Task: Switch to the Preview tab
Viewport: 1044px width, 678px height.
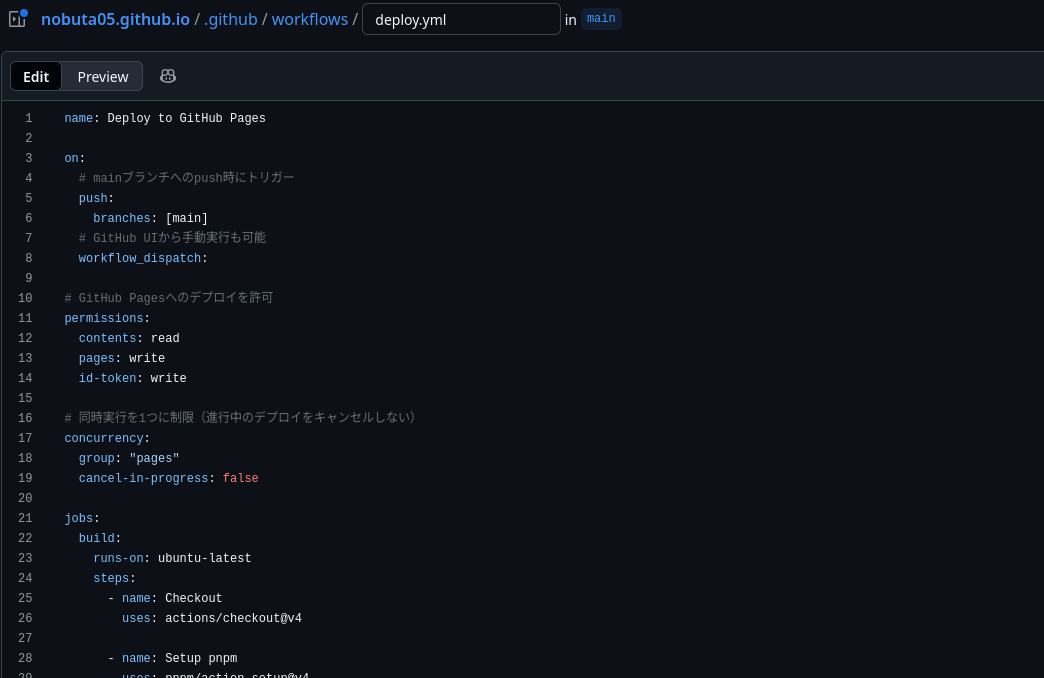Action: [103, 76]
